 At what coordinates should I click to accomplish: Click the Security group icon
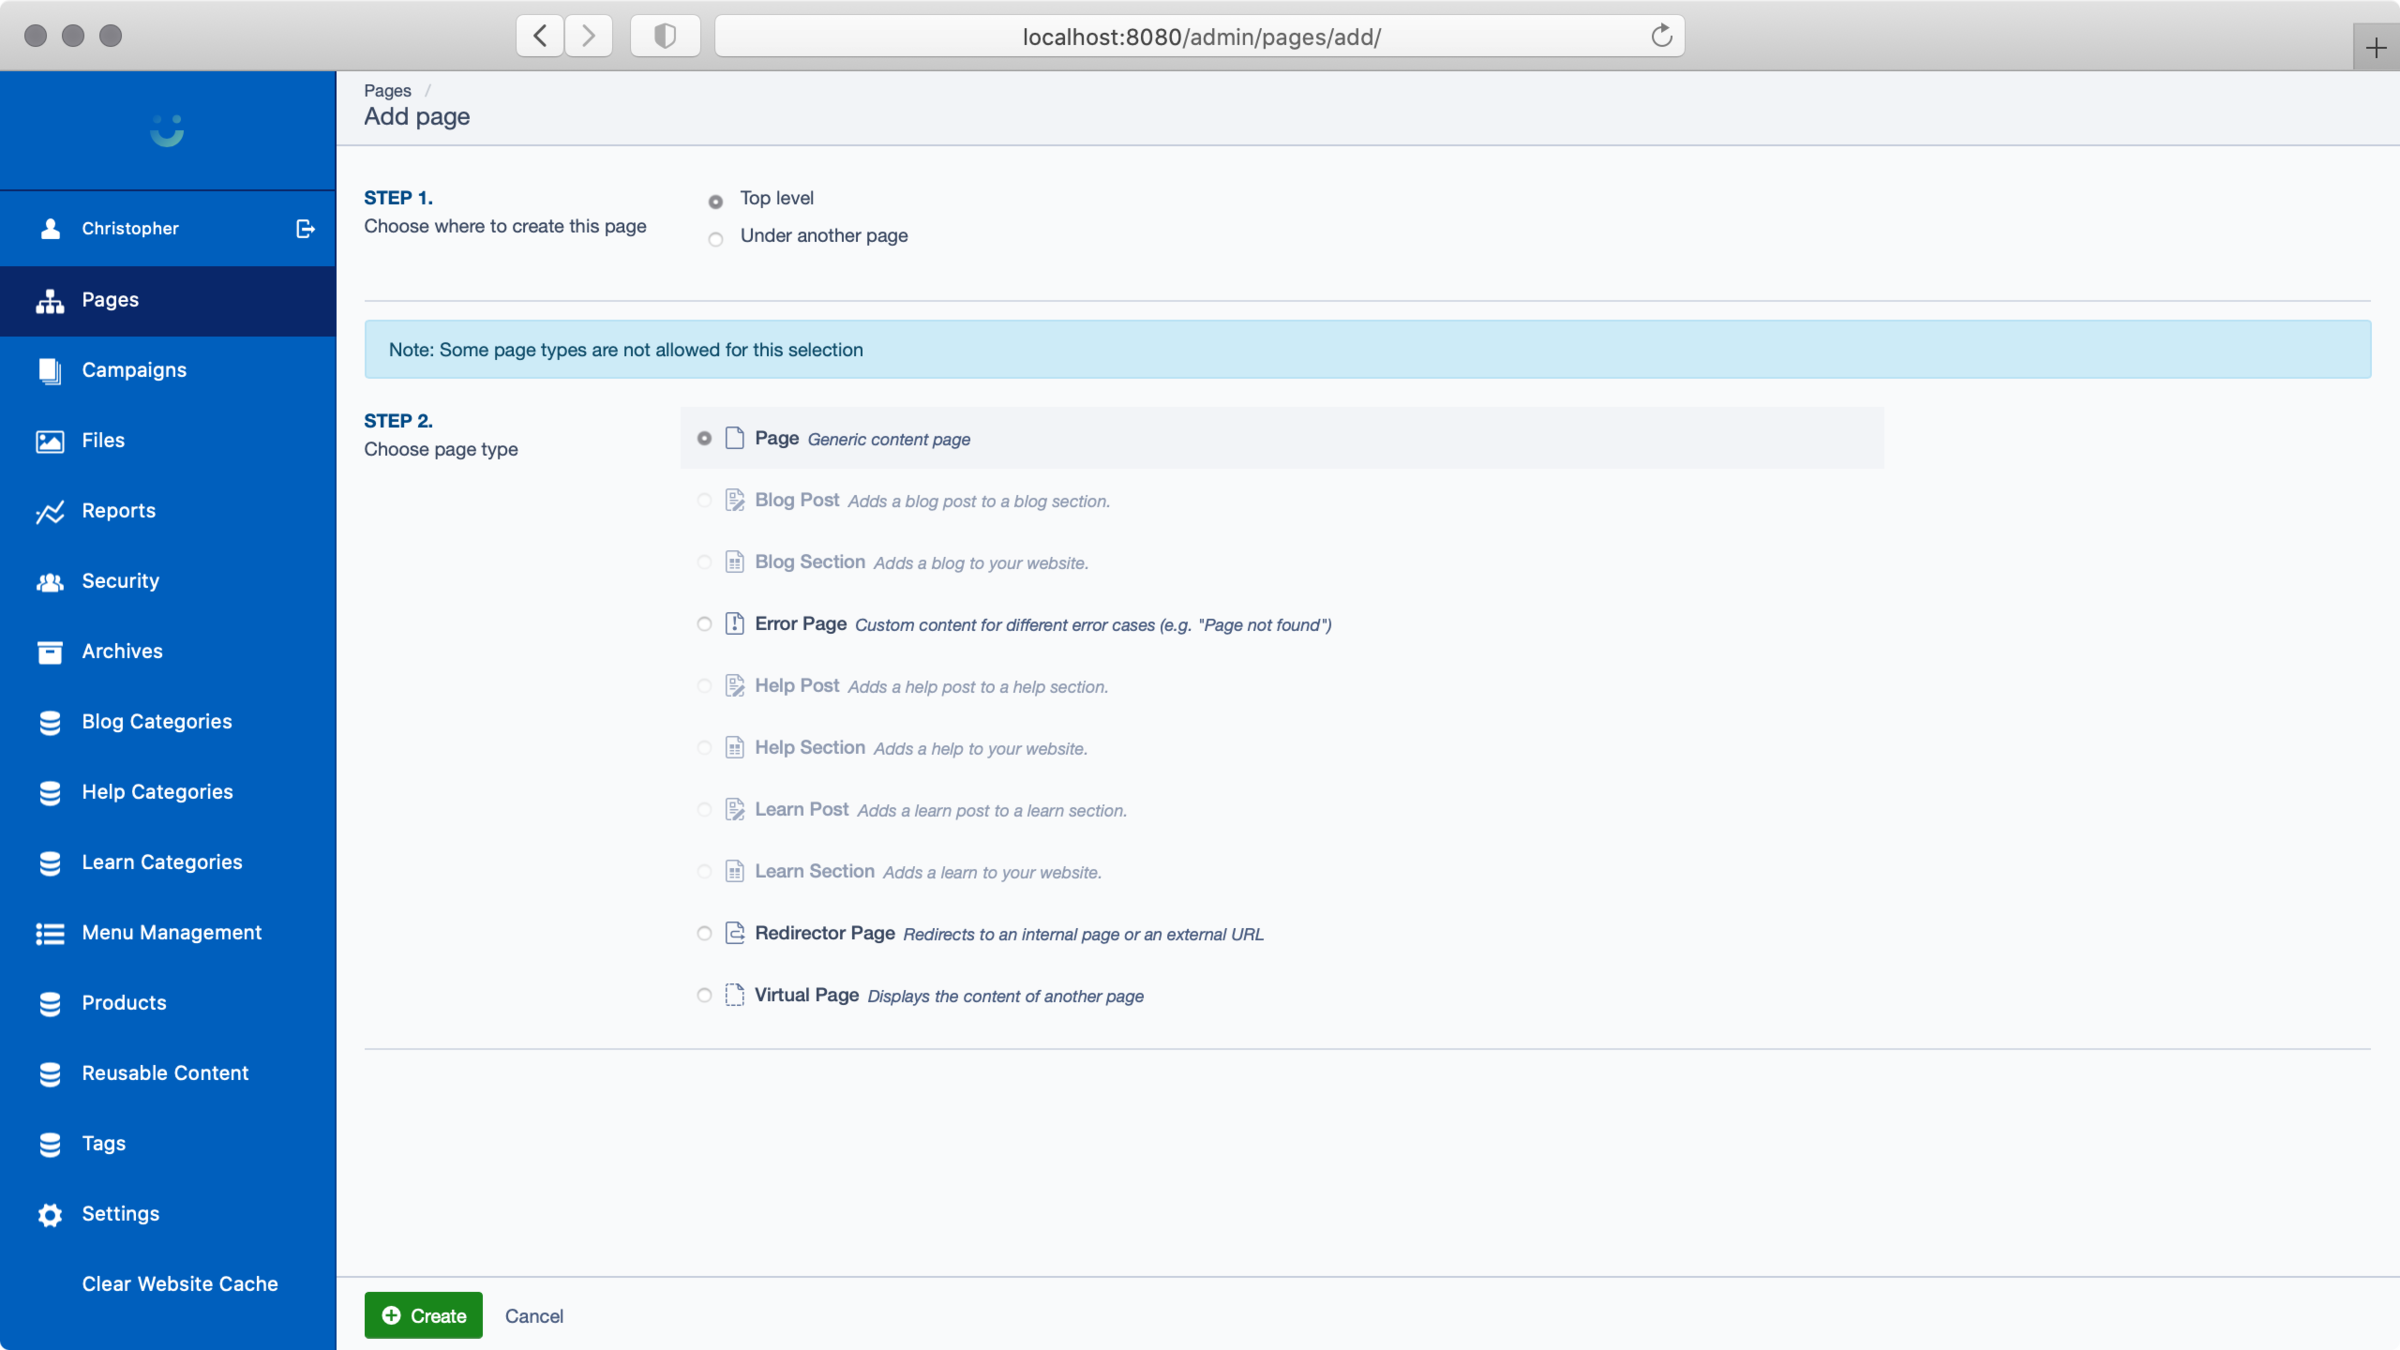[50, 582]
